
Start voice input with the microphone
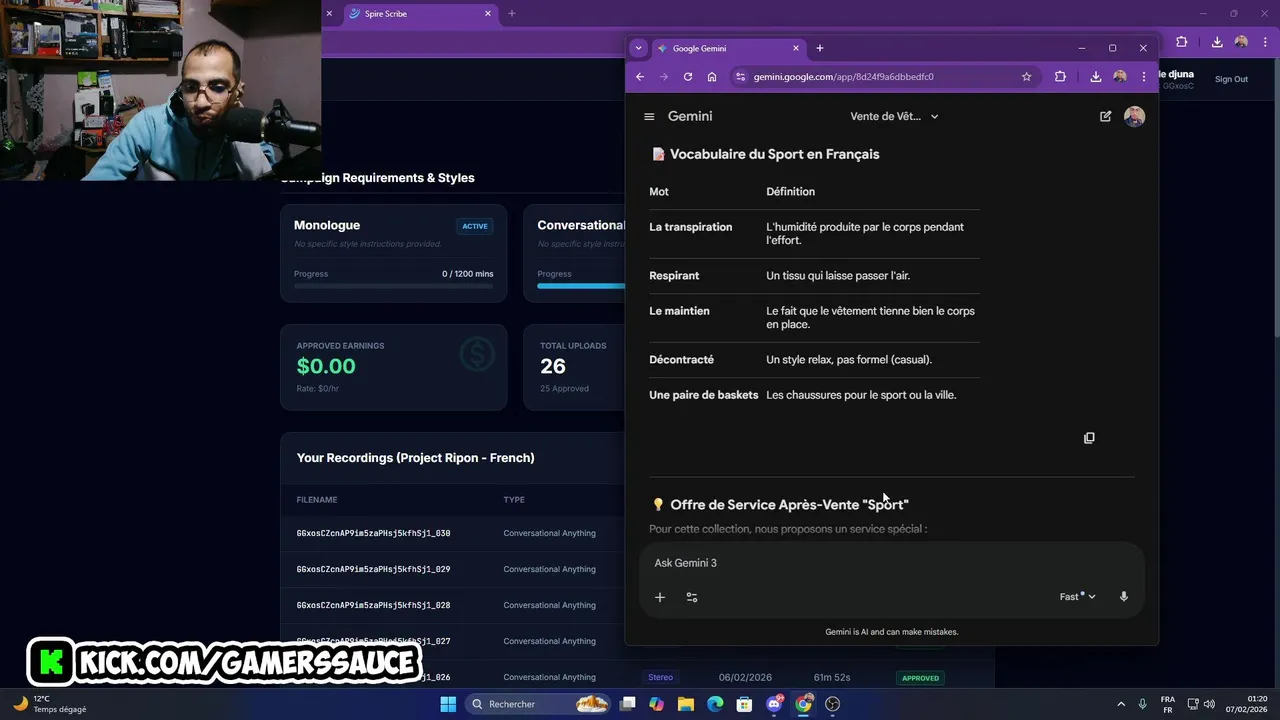[1124, 597]
